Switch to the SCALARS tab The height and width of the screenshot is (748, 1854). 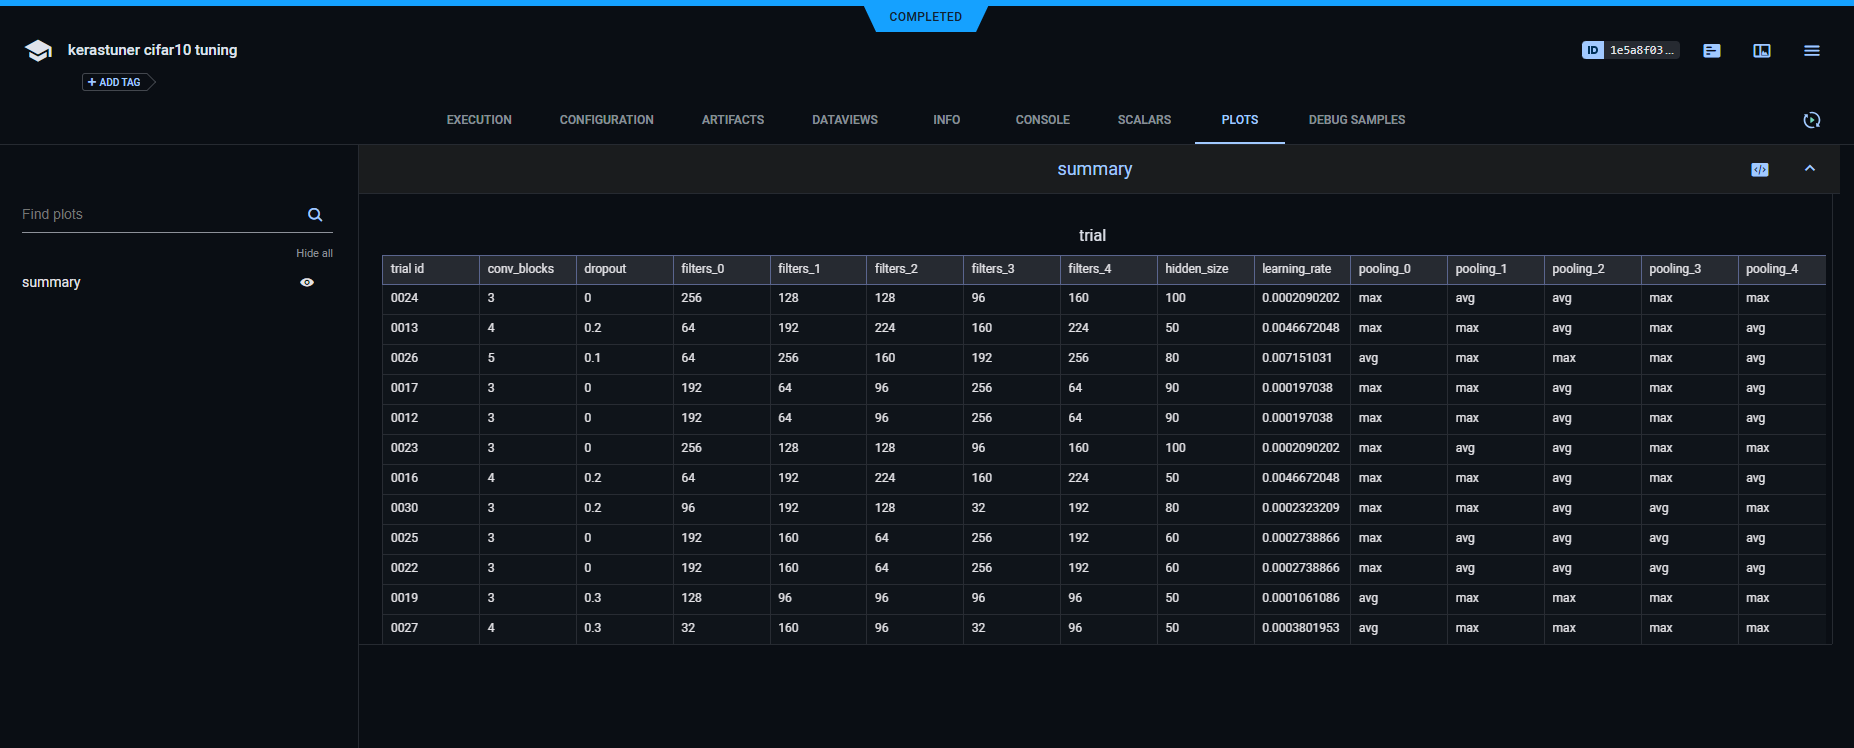[x=1144, y=120]
